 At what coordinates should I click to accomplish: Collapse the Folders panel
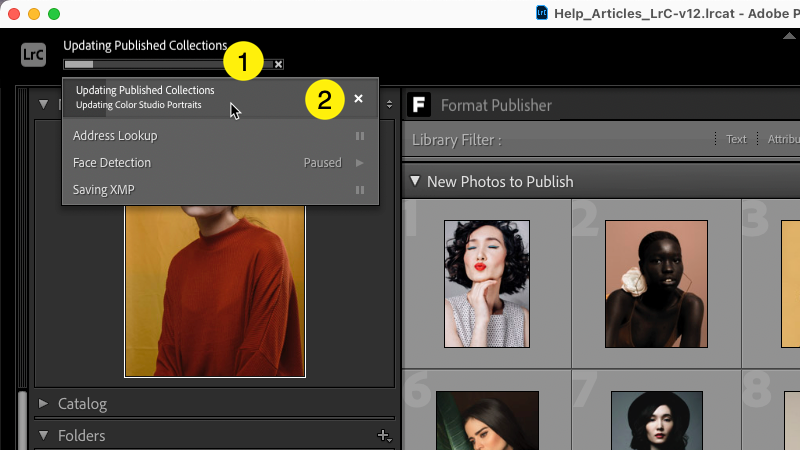tap(43, 435)
